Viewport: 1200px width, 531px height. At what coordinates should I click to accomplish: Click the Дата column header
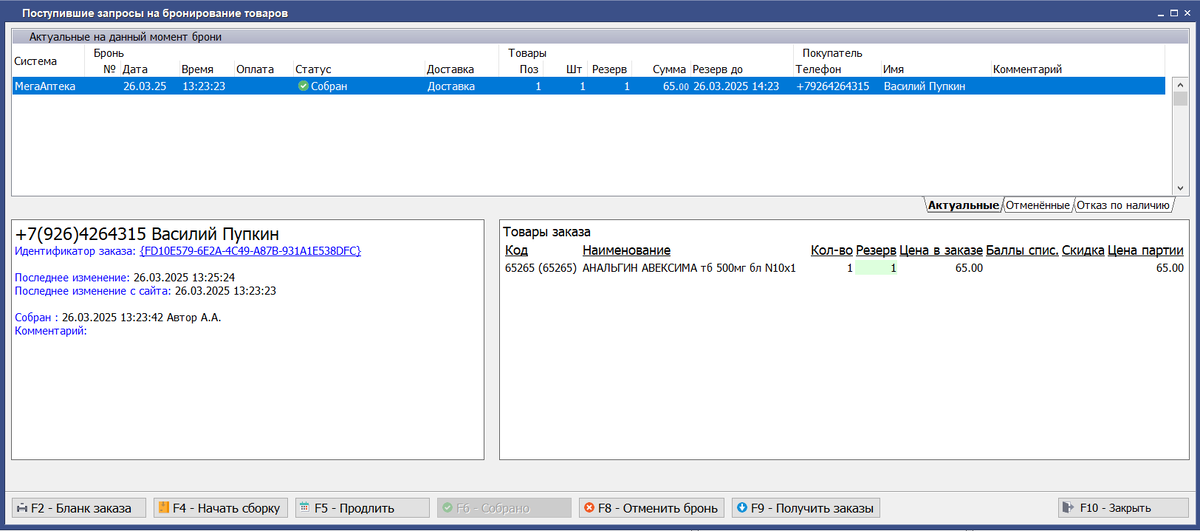136,70
